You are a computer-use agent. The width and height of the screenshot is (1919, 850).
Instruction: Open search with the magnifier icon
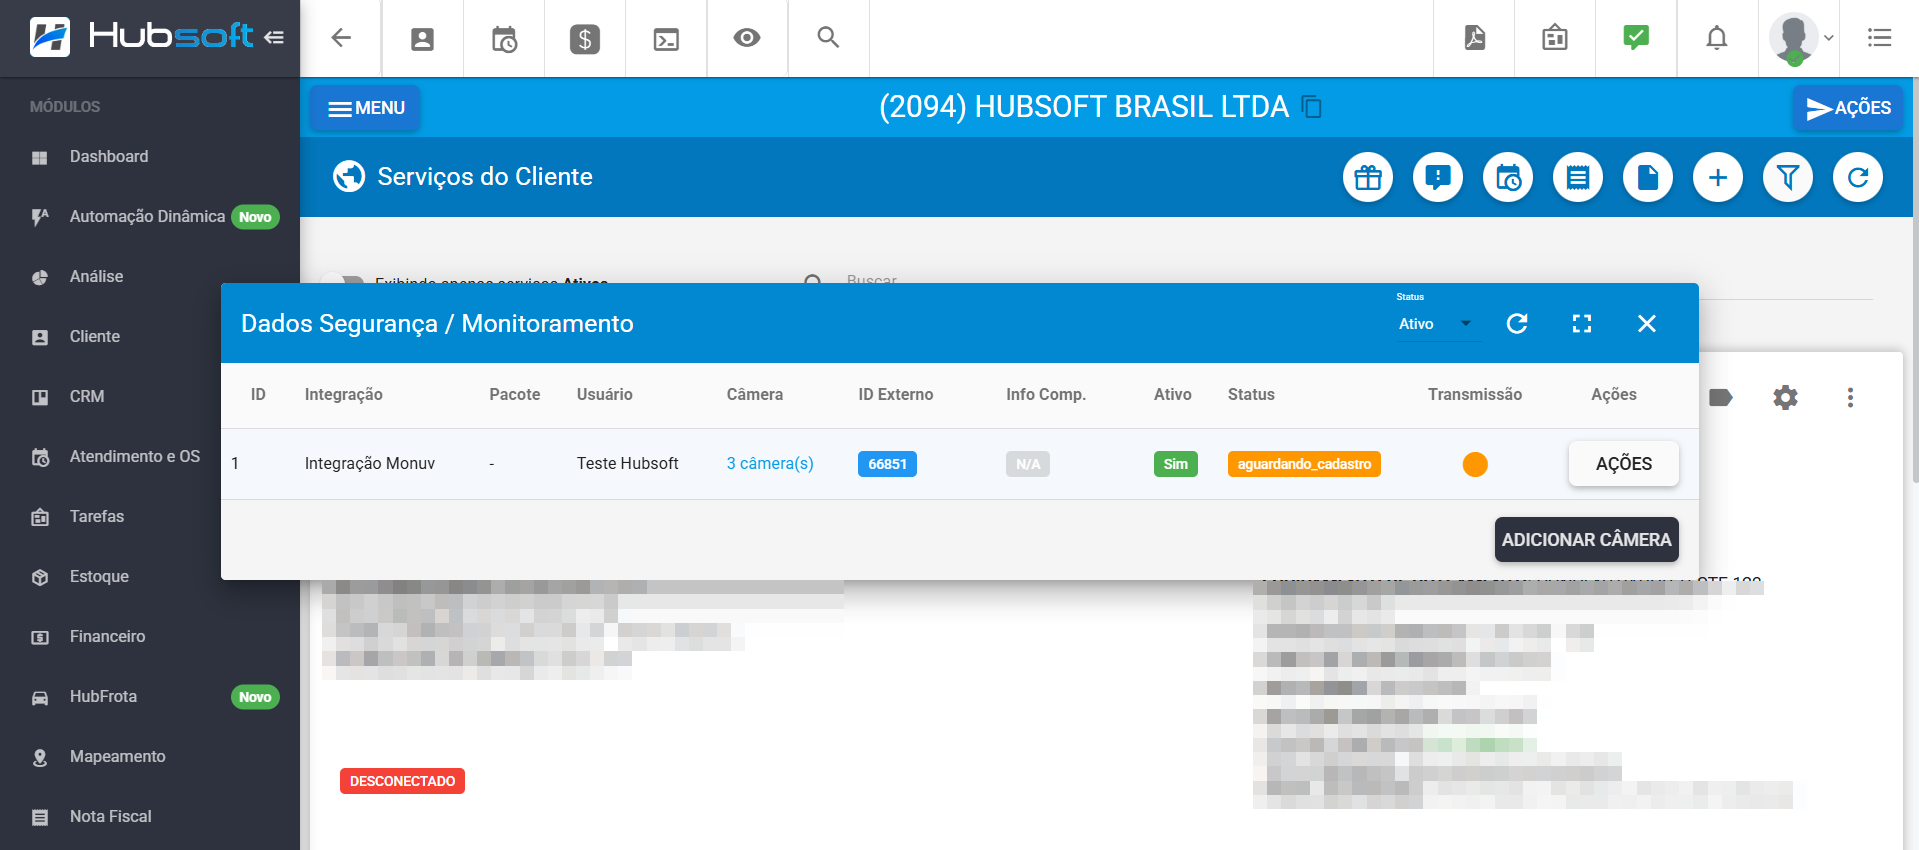pos(828,37)
